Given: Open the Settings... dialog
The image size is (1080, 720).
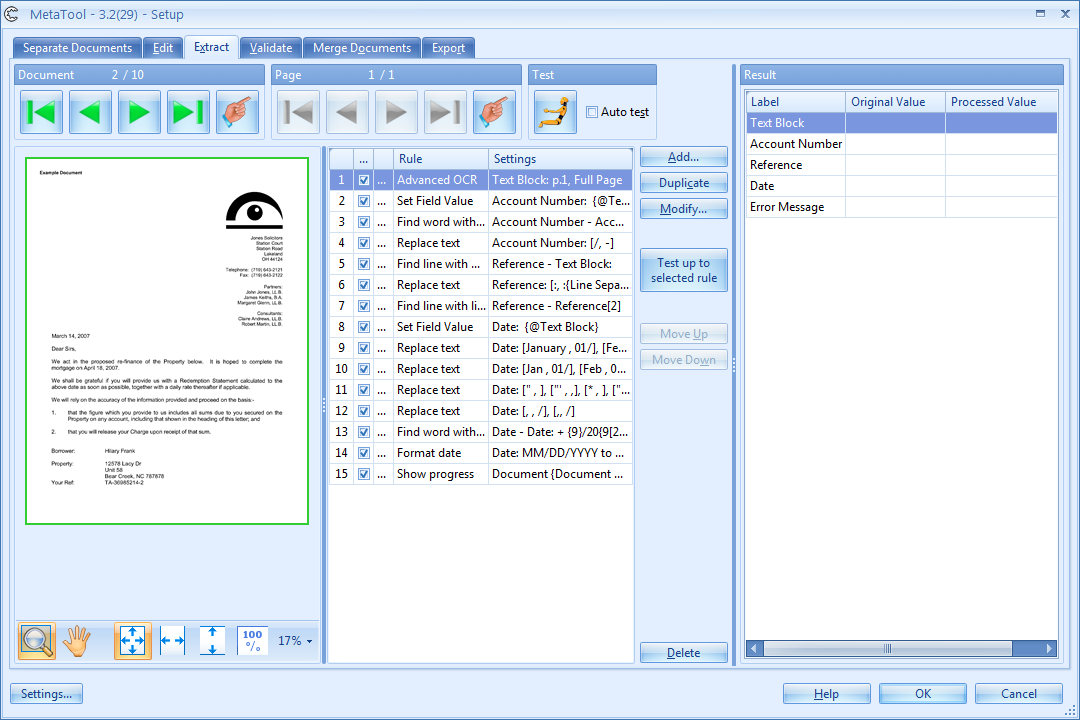Looking at the screenshot, I should [x=46, y=694].
